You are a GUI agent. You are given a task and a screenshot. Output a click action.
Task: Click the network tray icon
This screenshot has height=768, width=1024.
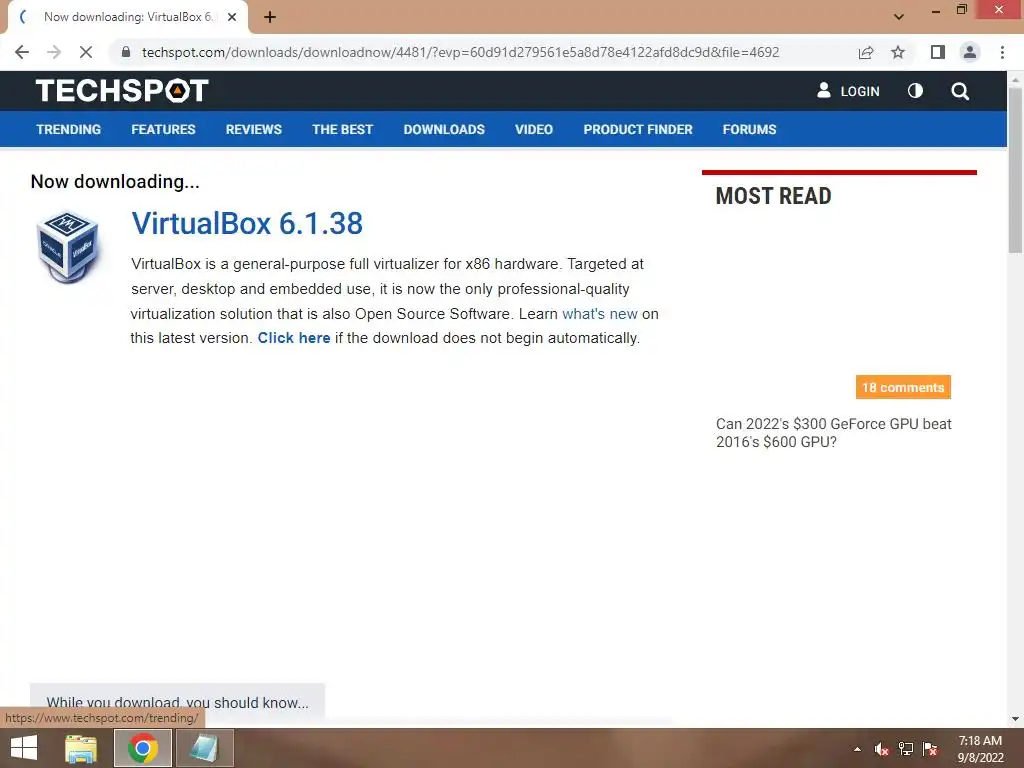(x=906, y=749)
